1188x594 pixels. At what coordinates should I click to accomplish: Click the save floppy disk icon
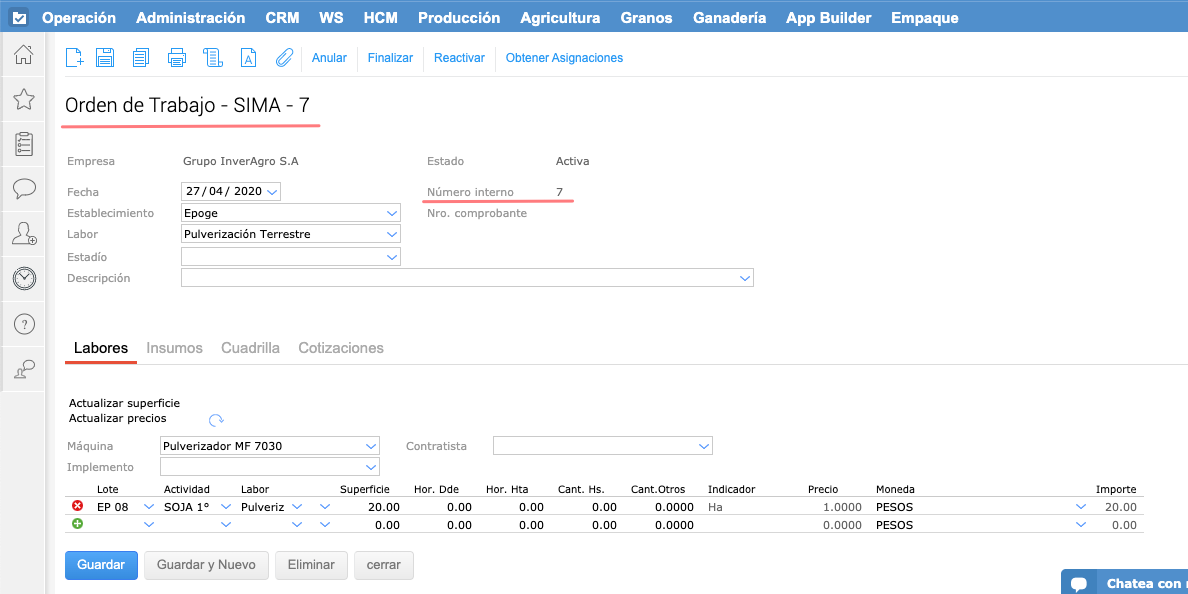coord(104,58)
